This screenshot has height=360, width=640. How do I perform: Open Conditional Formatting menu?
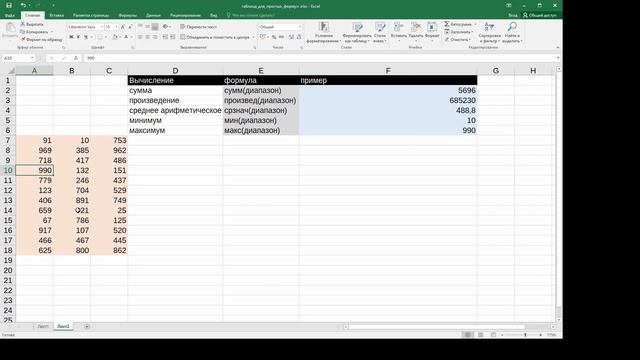pos(324,32)
